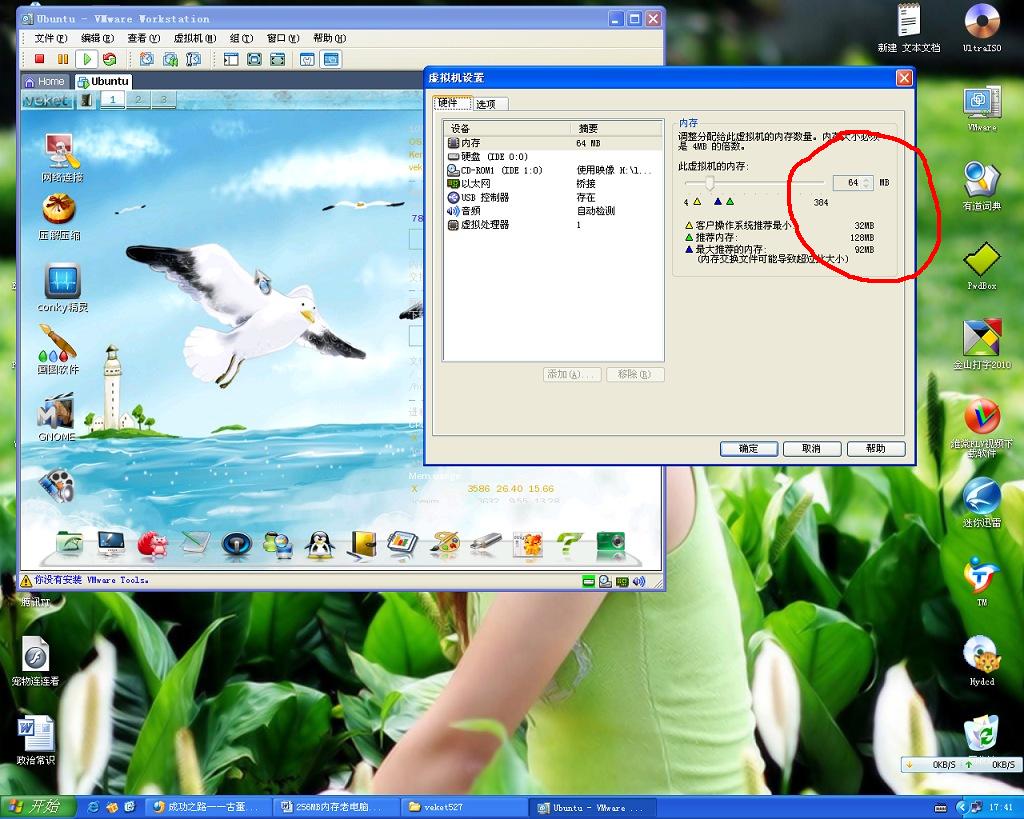
Task: Click the full screen mode icon
Action: click(278, 59)
